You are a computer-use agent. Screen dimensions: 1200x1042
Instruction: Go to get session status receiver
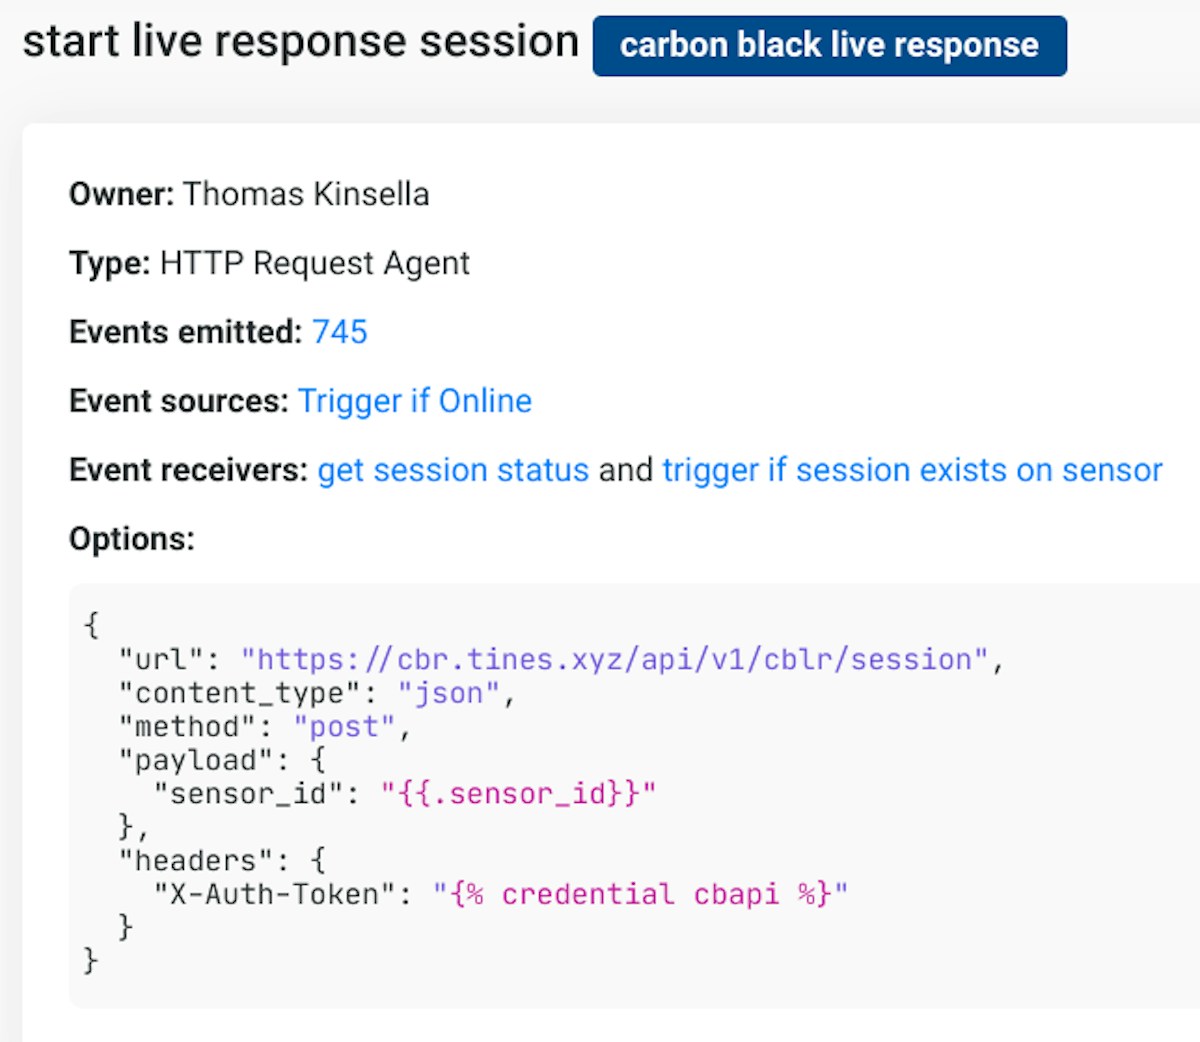click(x=453, y=470)
